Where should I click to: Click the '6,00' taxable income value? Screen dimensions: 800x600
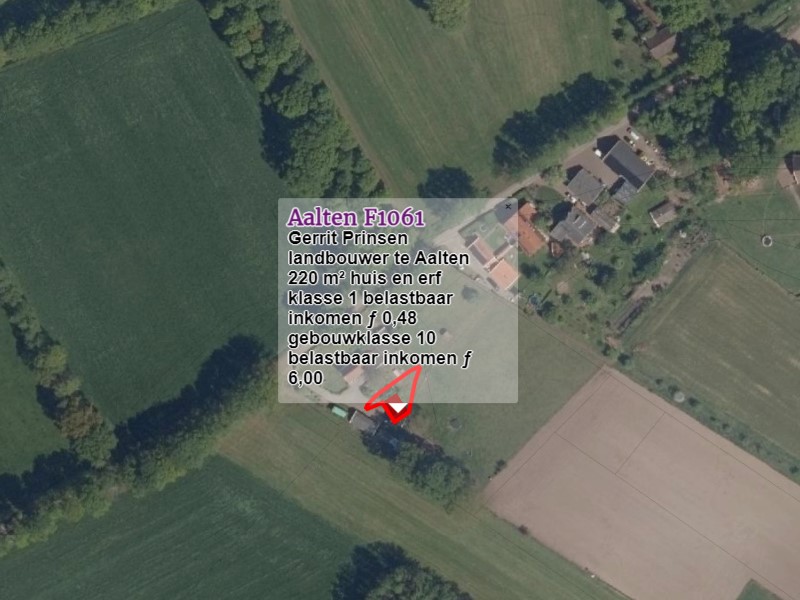coord(306,378)
